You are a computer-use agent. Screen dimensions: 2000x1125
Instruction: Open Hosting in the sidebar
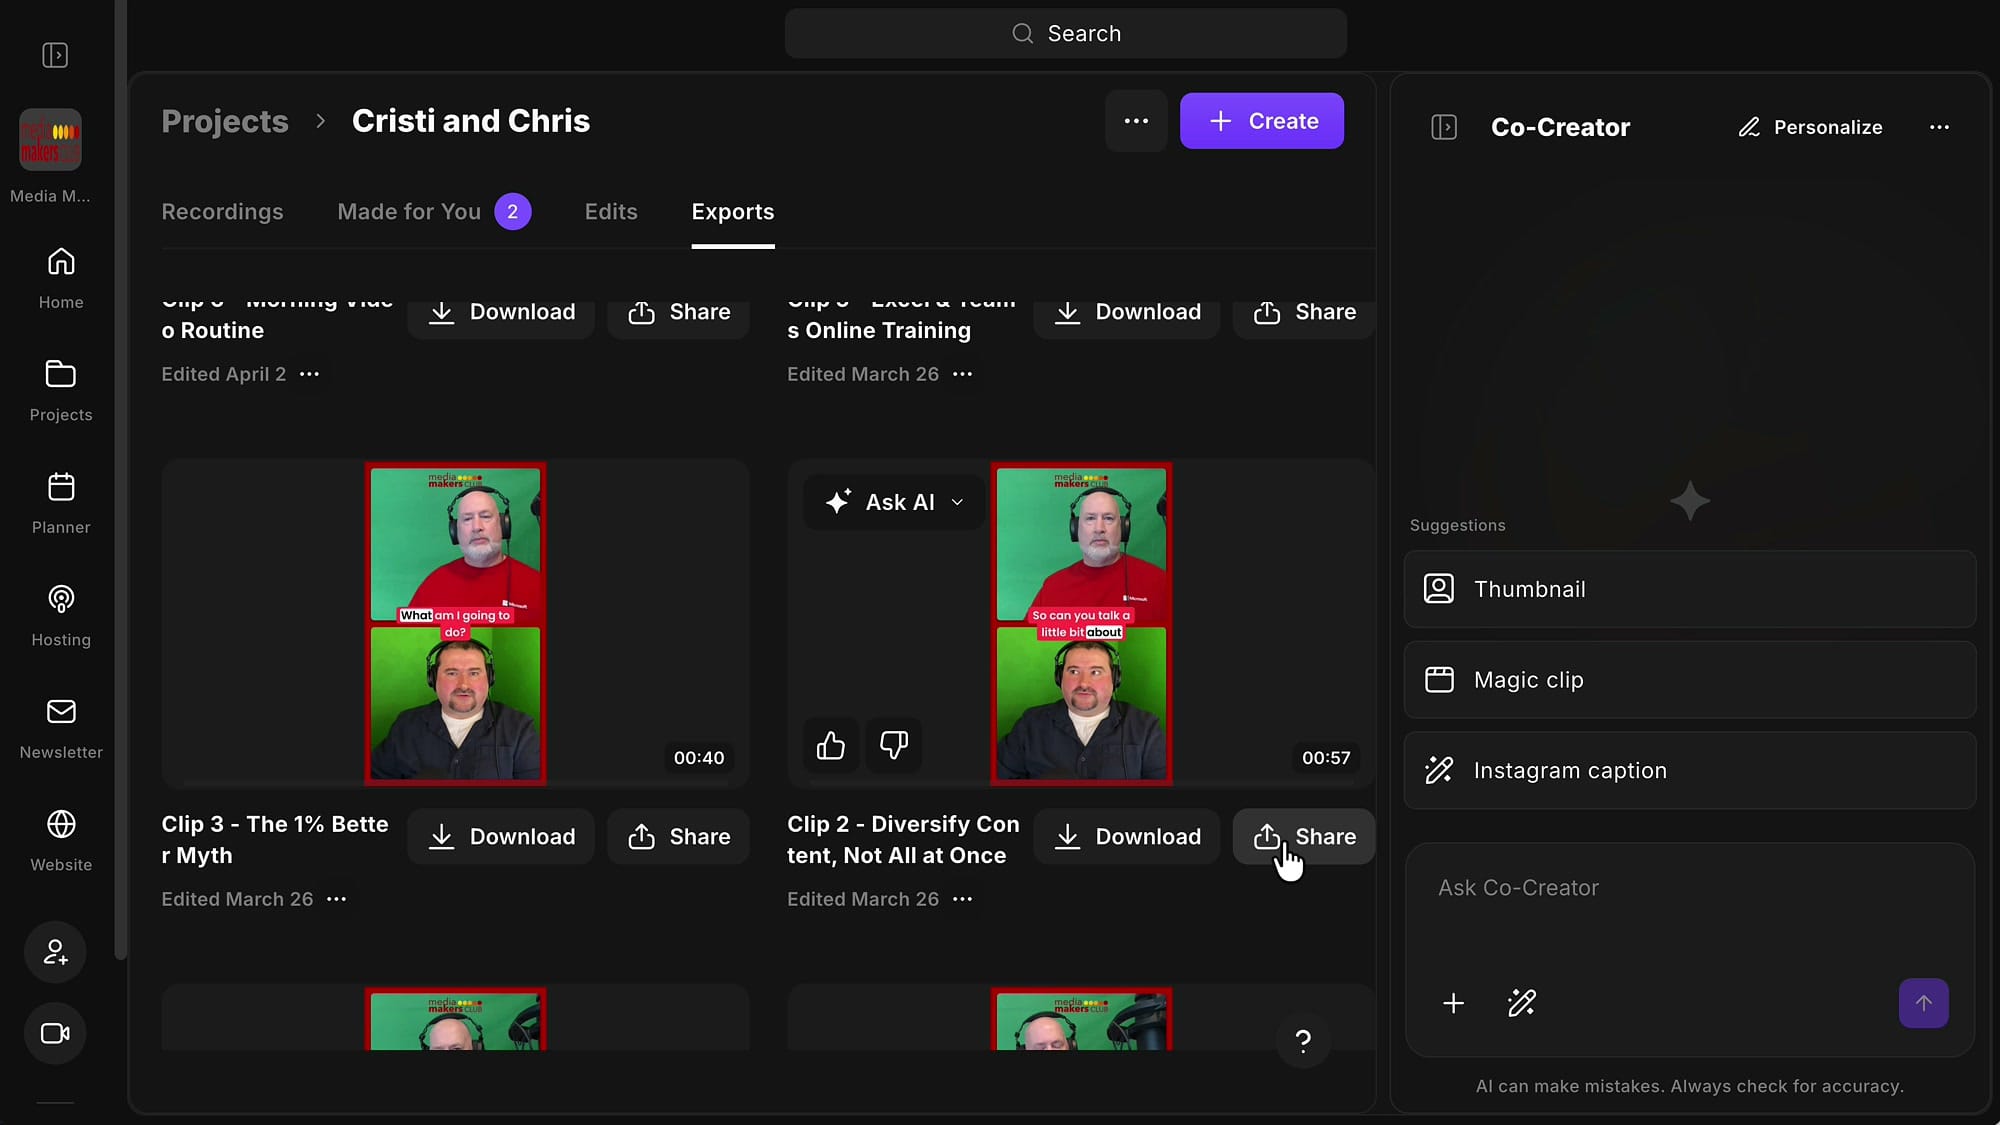61,615
